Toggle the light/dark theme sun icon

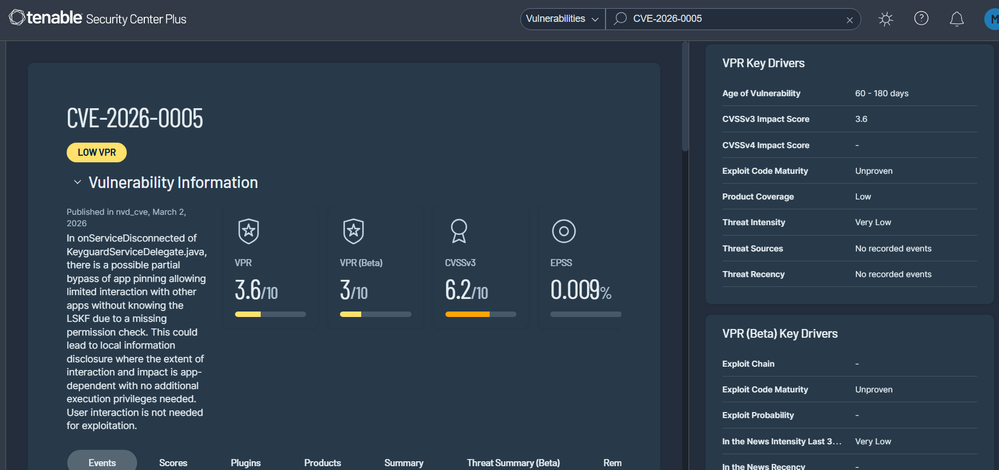click(886, 19)
